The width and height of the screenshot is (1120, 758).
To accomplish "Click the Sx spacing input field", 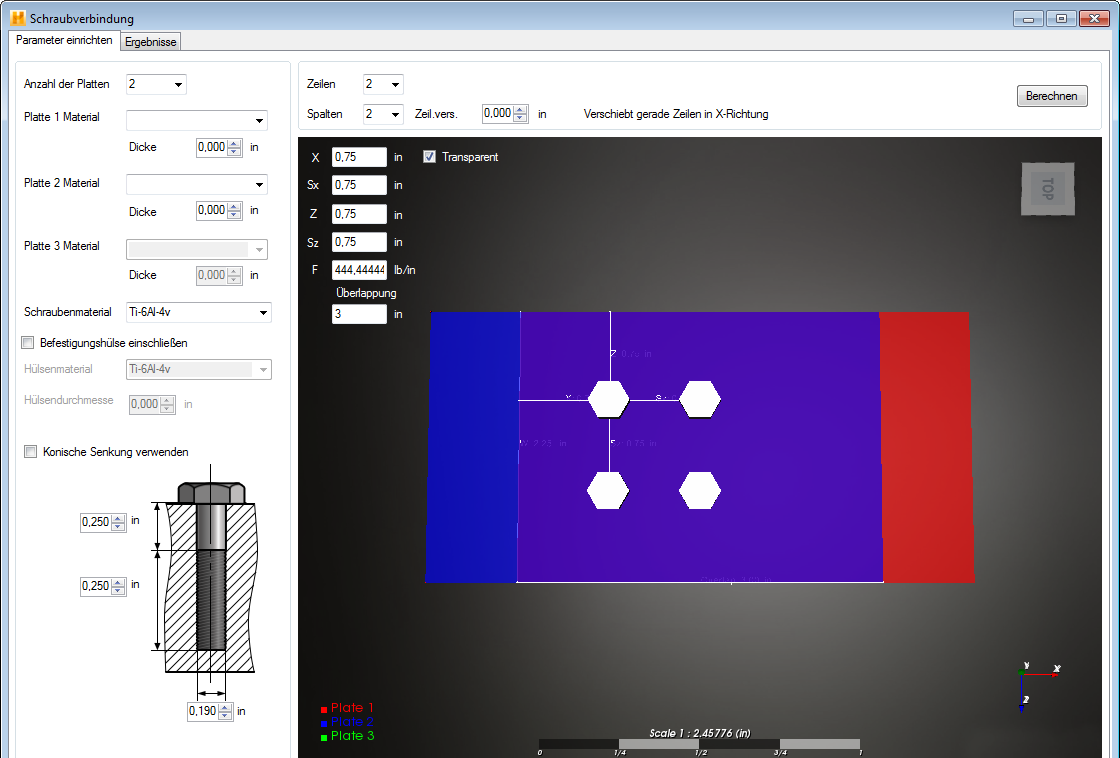I will [359, 185].
